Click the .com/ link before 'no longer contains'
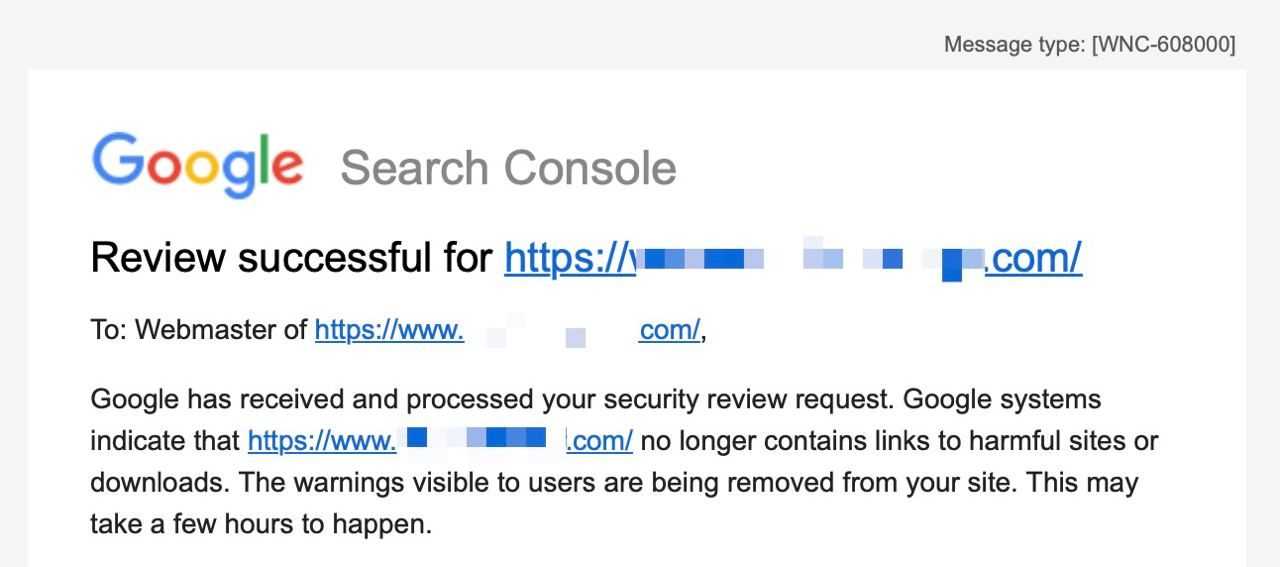The height and width of the screenshot is (567, 1280). click(600, 441)
